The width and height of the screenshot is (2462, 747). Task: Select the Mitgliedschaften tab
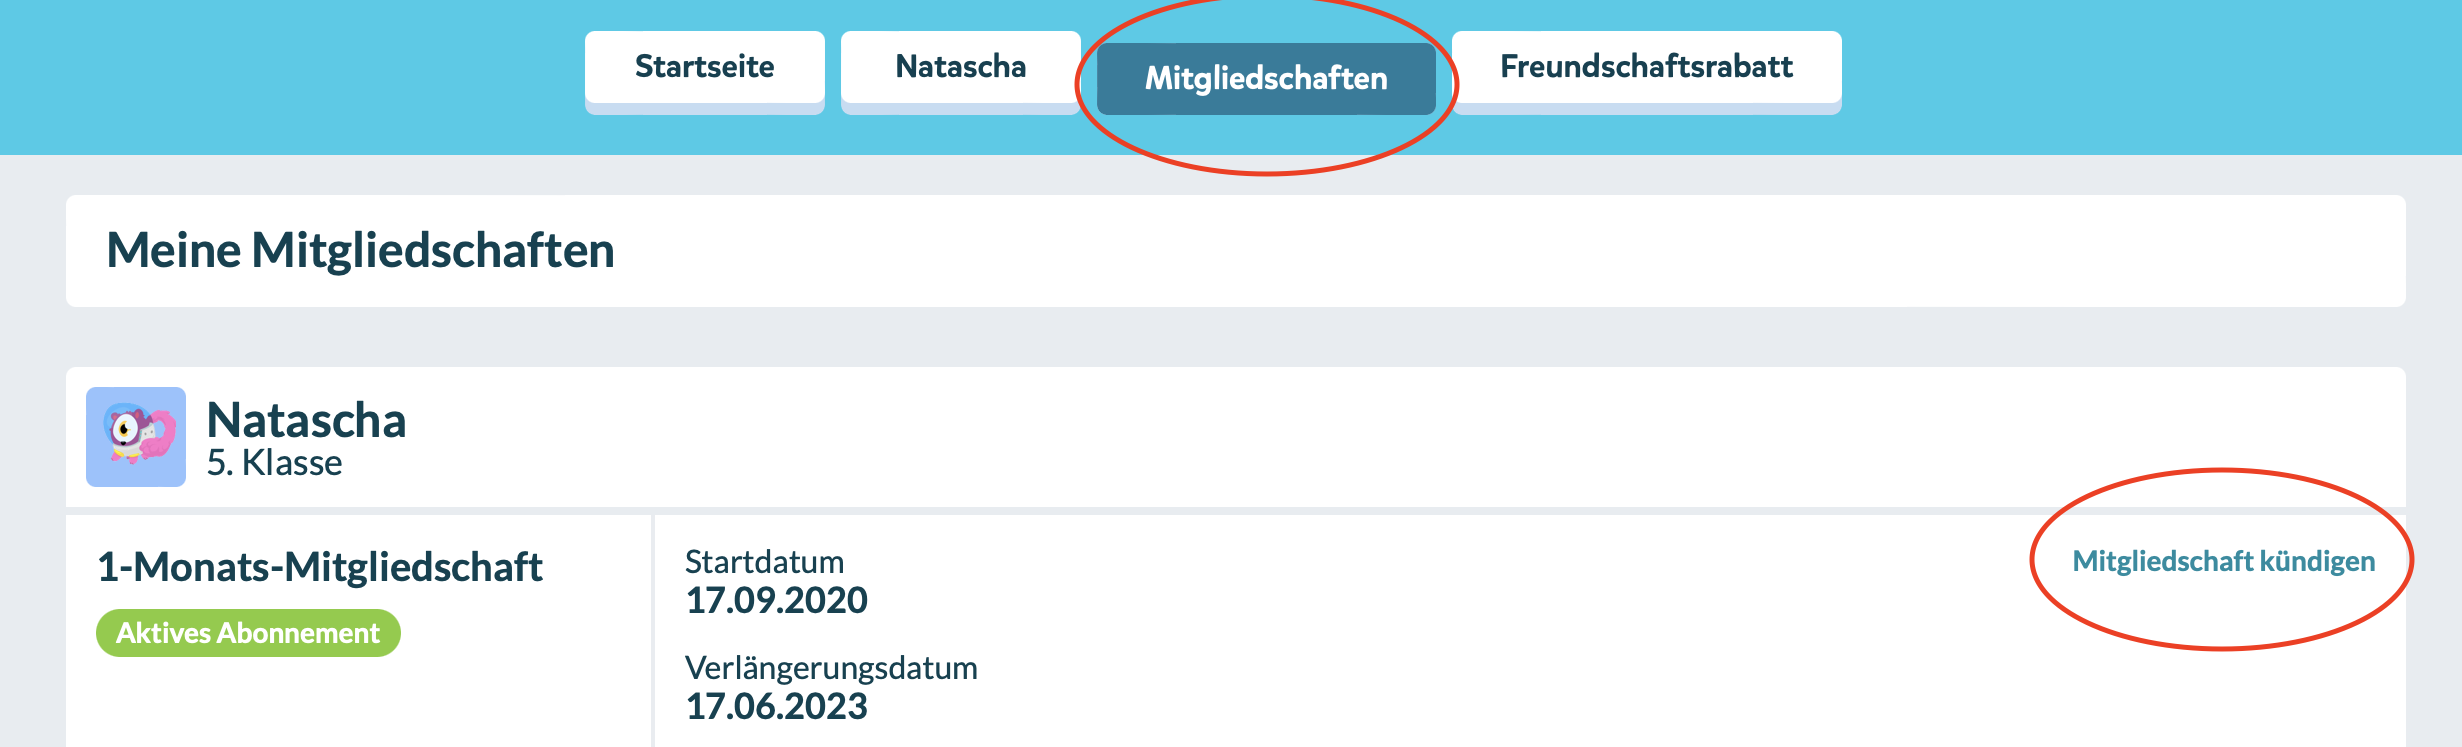(1266, 78)
